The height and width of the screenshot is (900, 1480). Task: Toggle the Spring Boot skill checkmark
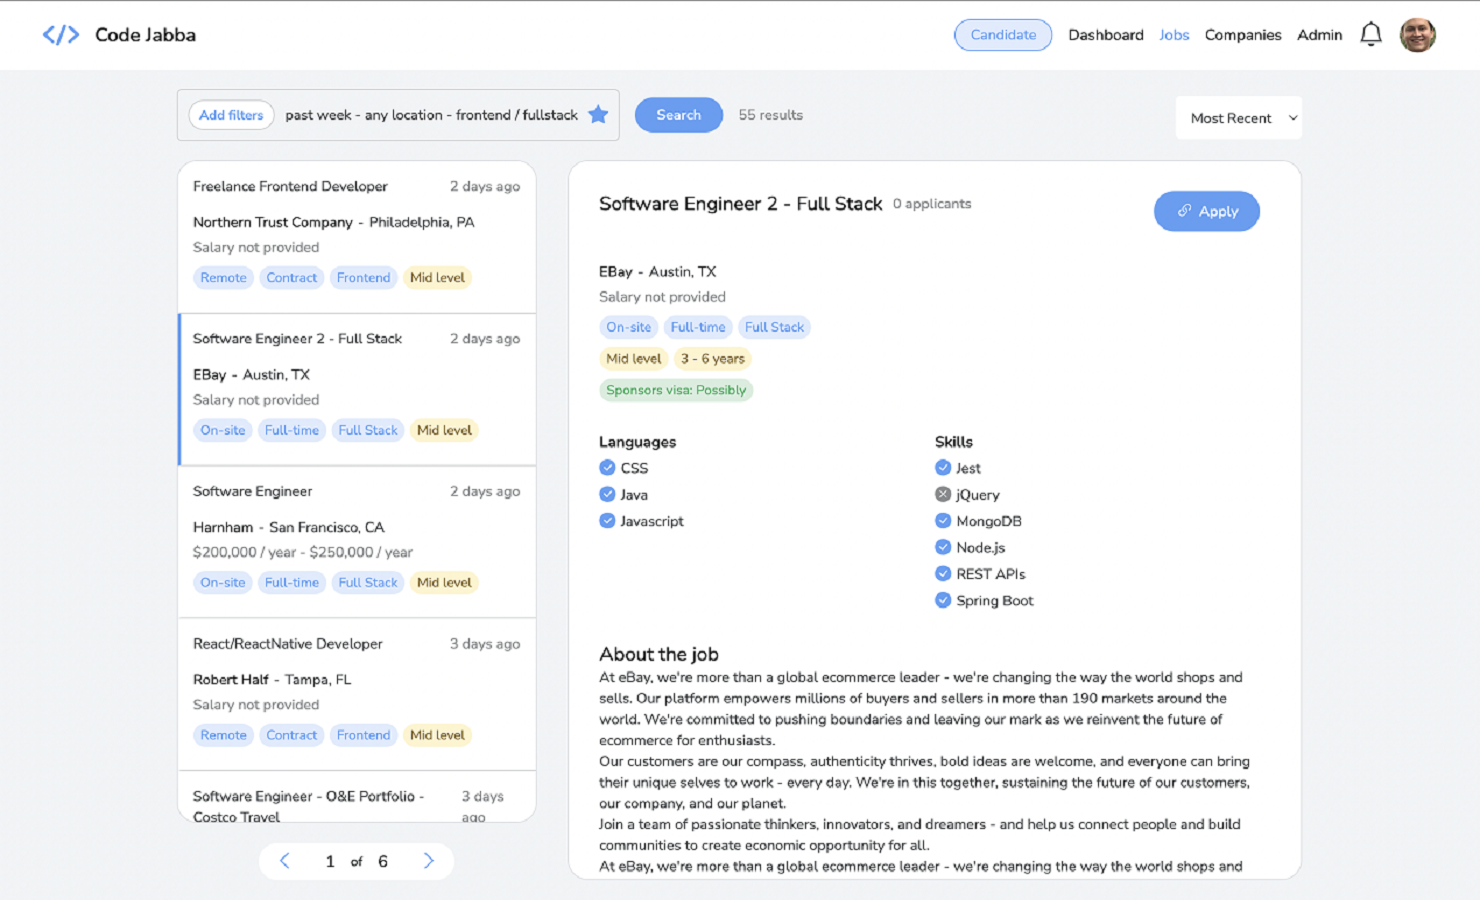(x=942, y=600)
